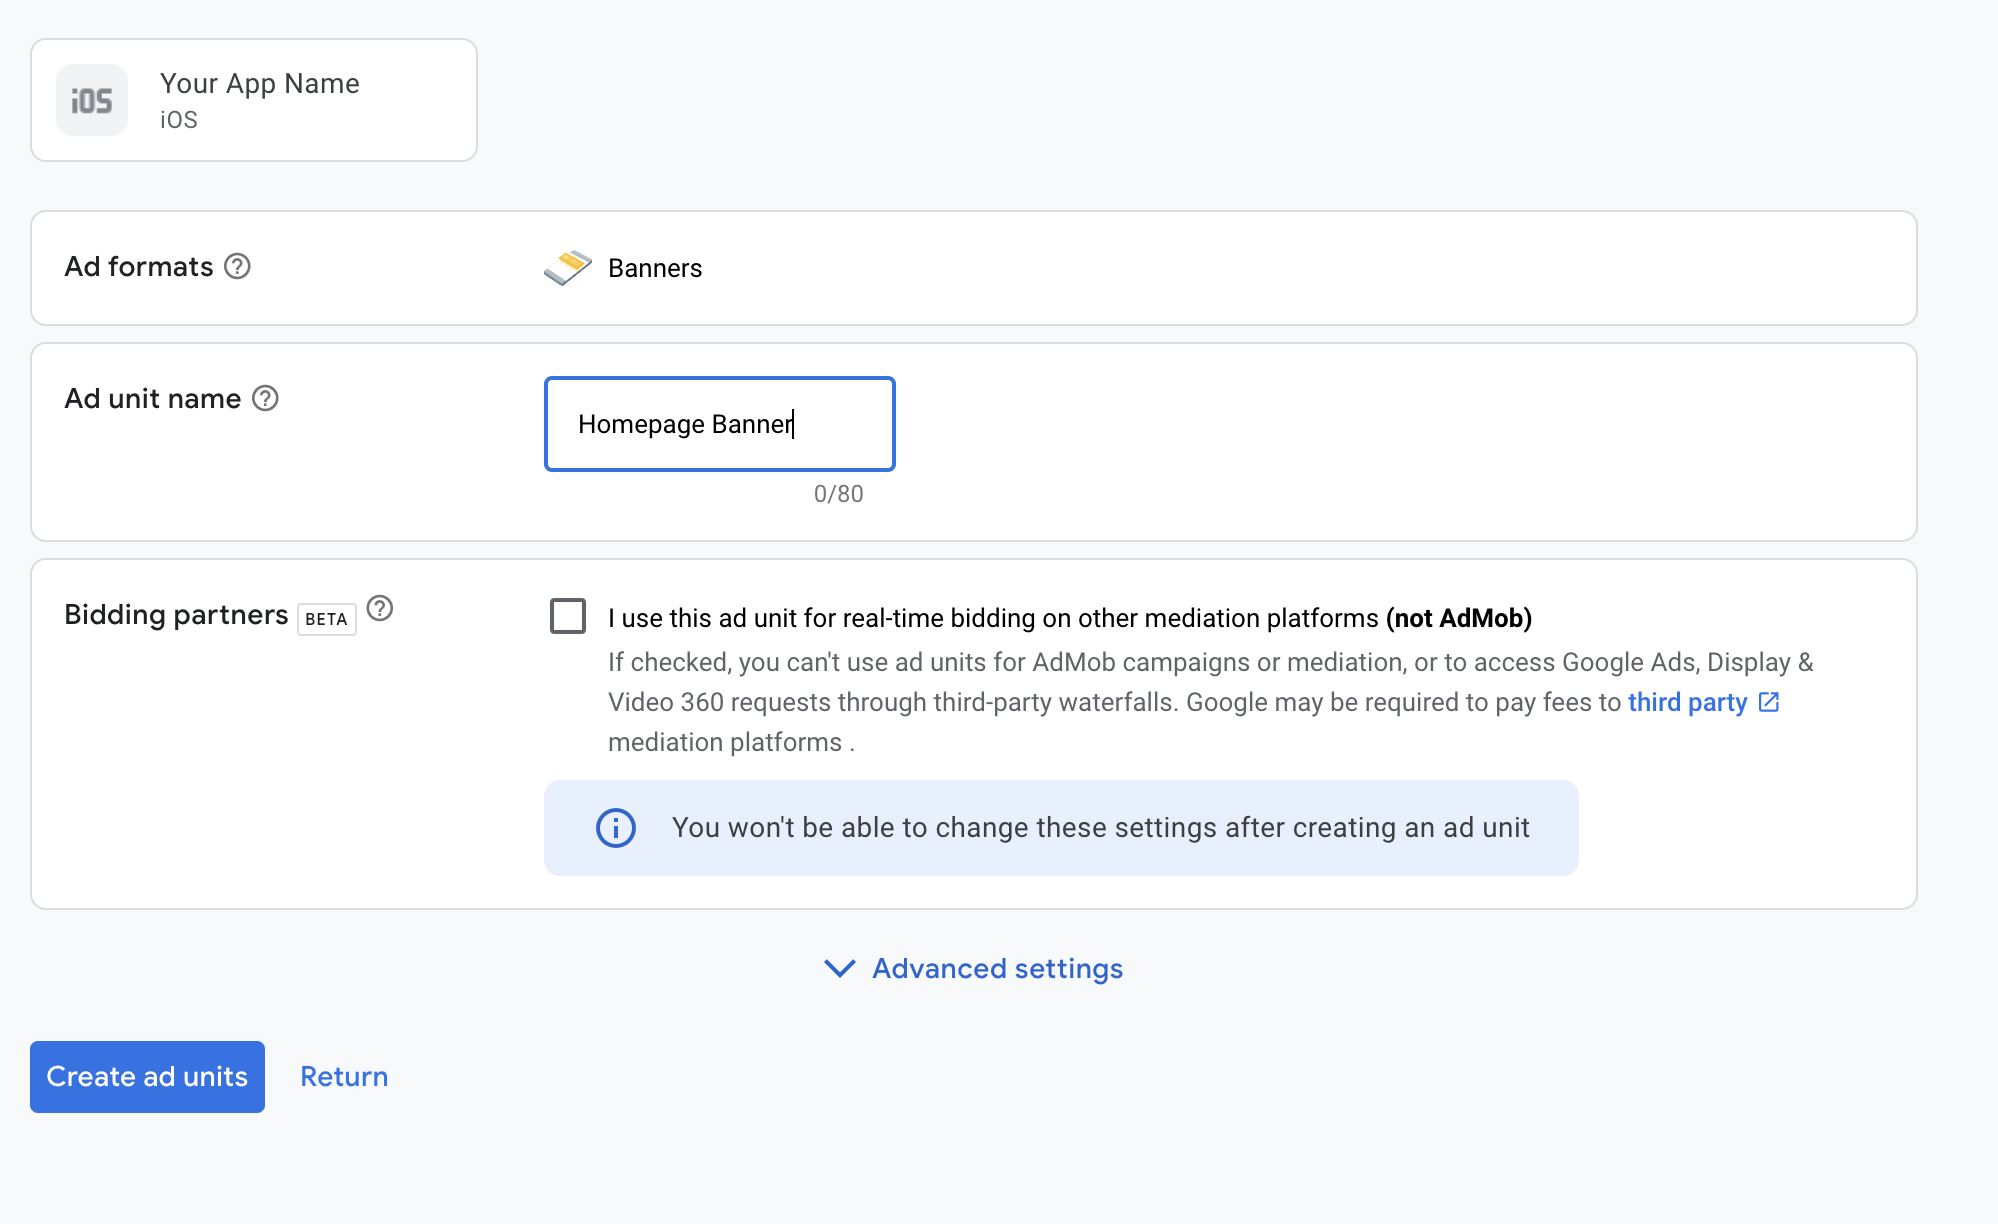The image size is (1998, 1224).
Task: Enable the real-time bidding checkbox
Action: [x=568, y=616]
